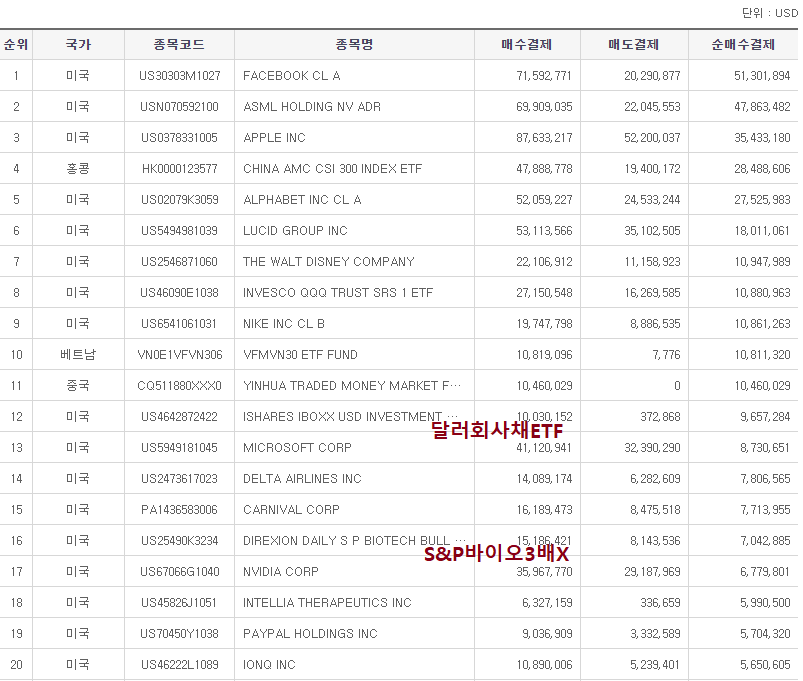Click stock code HK0000123577
Screen dimensions: 803x681
pyautogui.click(x=180, y=168)
